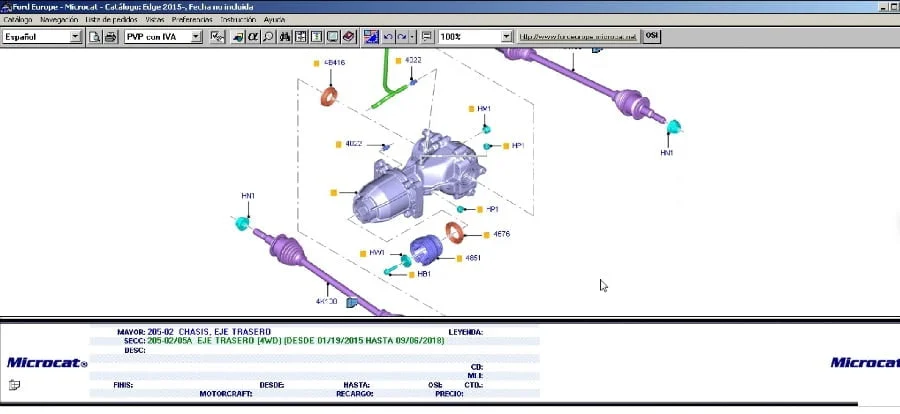The image size is (900, 414).
Task: Open the Catálogo menu
Action: pos(18,20)
